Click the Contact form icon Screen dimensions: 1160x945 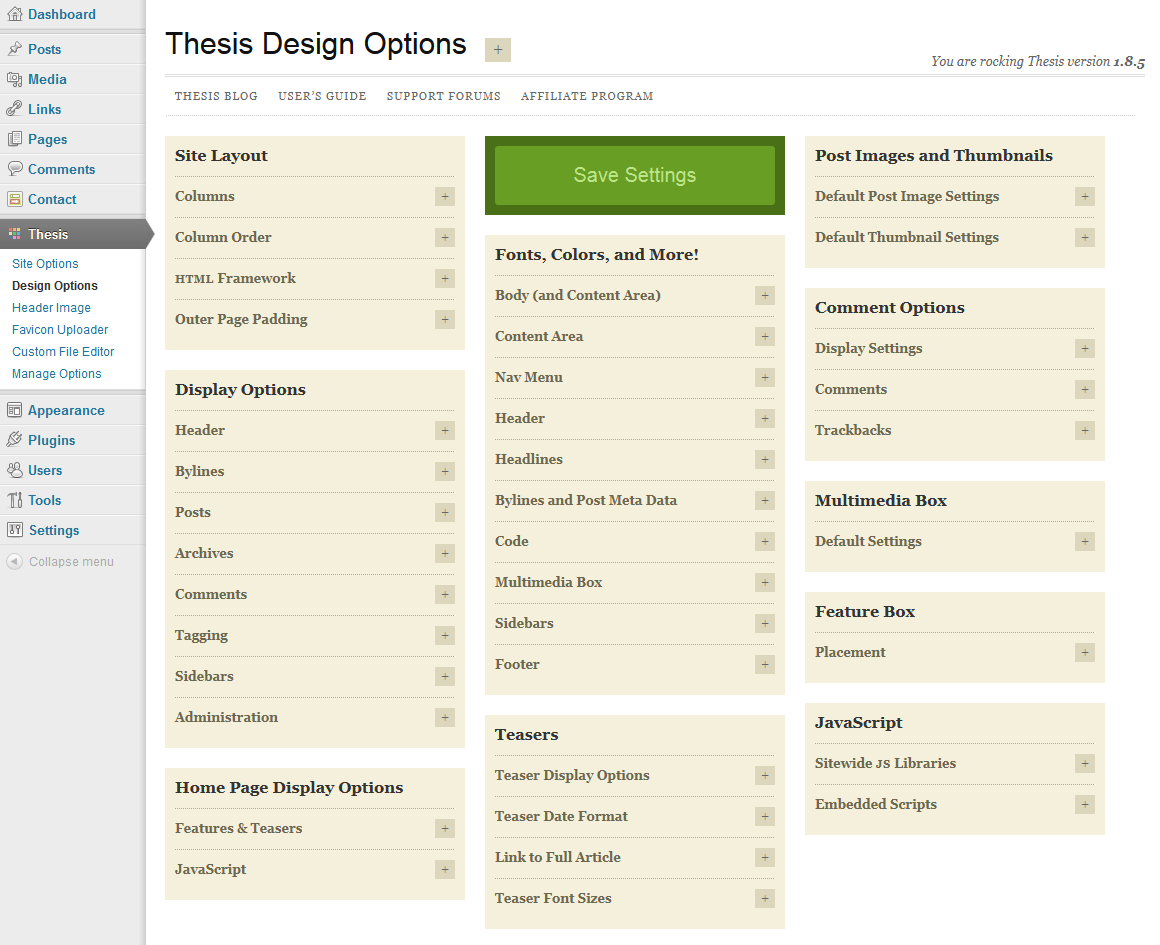point(14,199)
